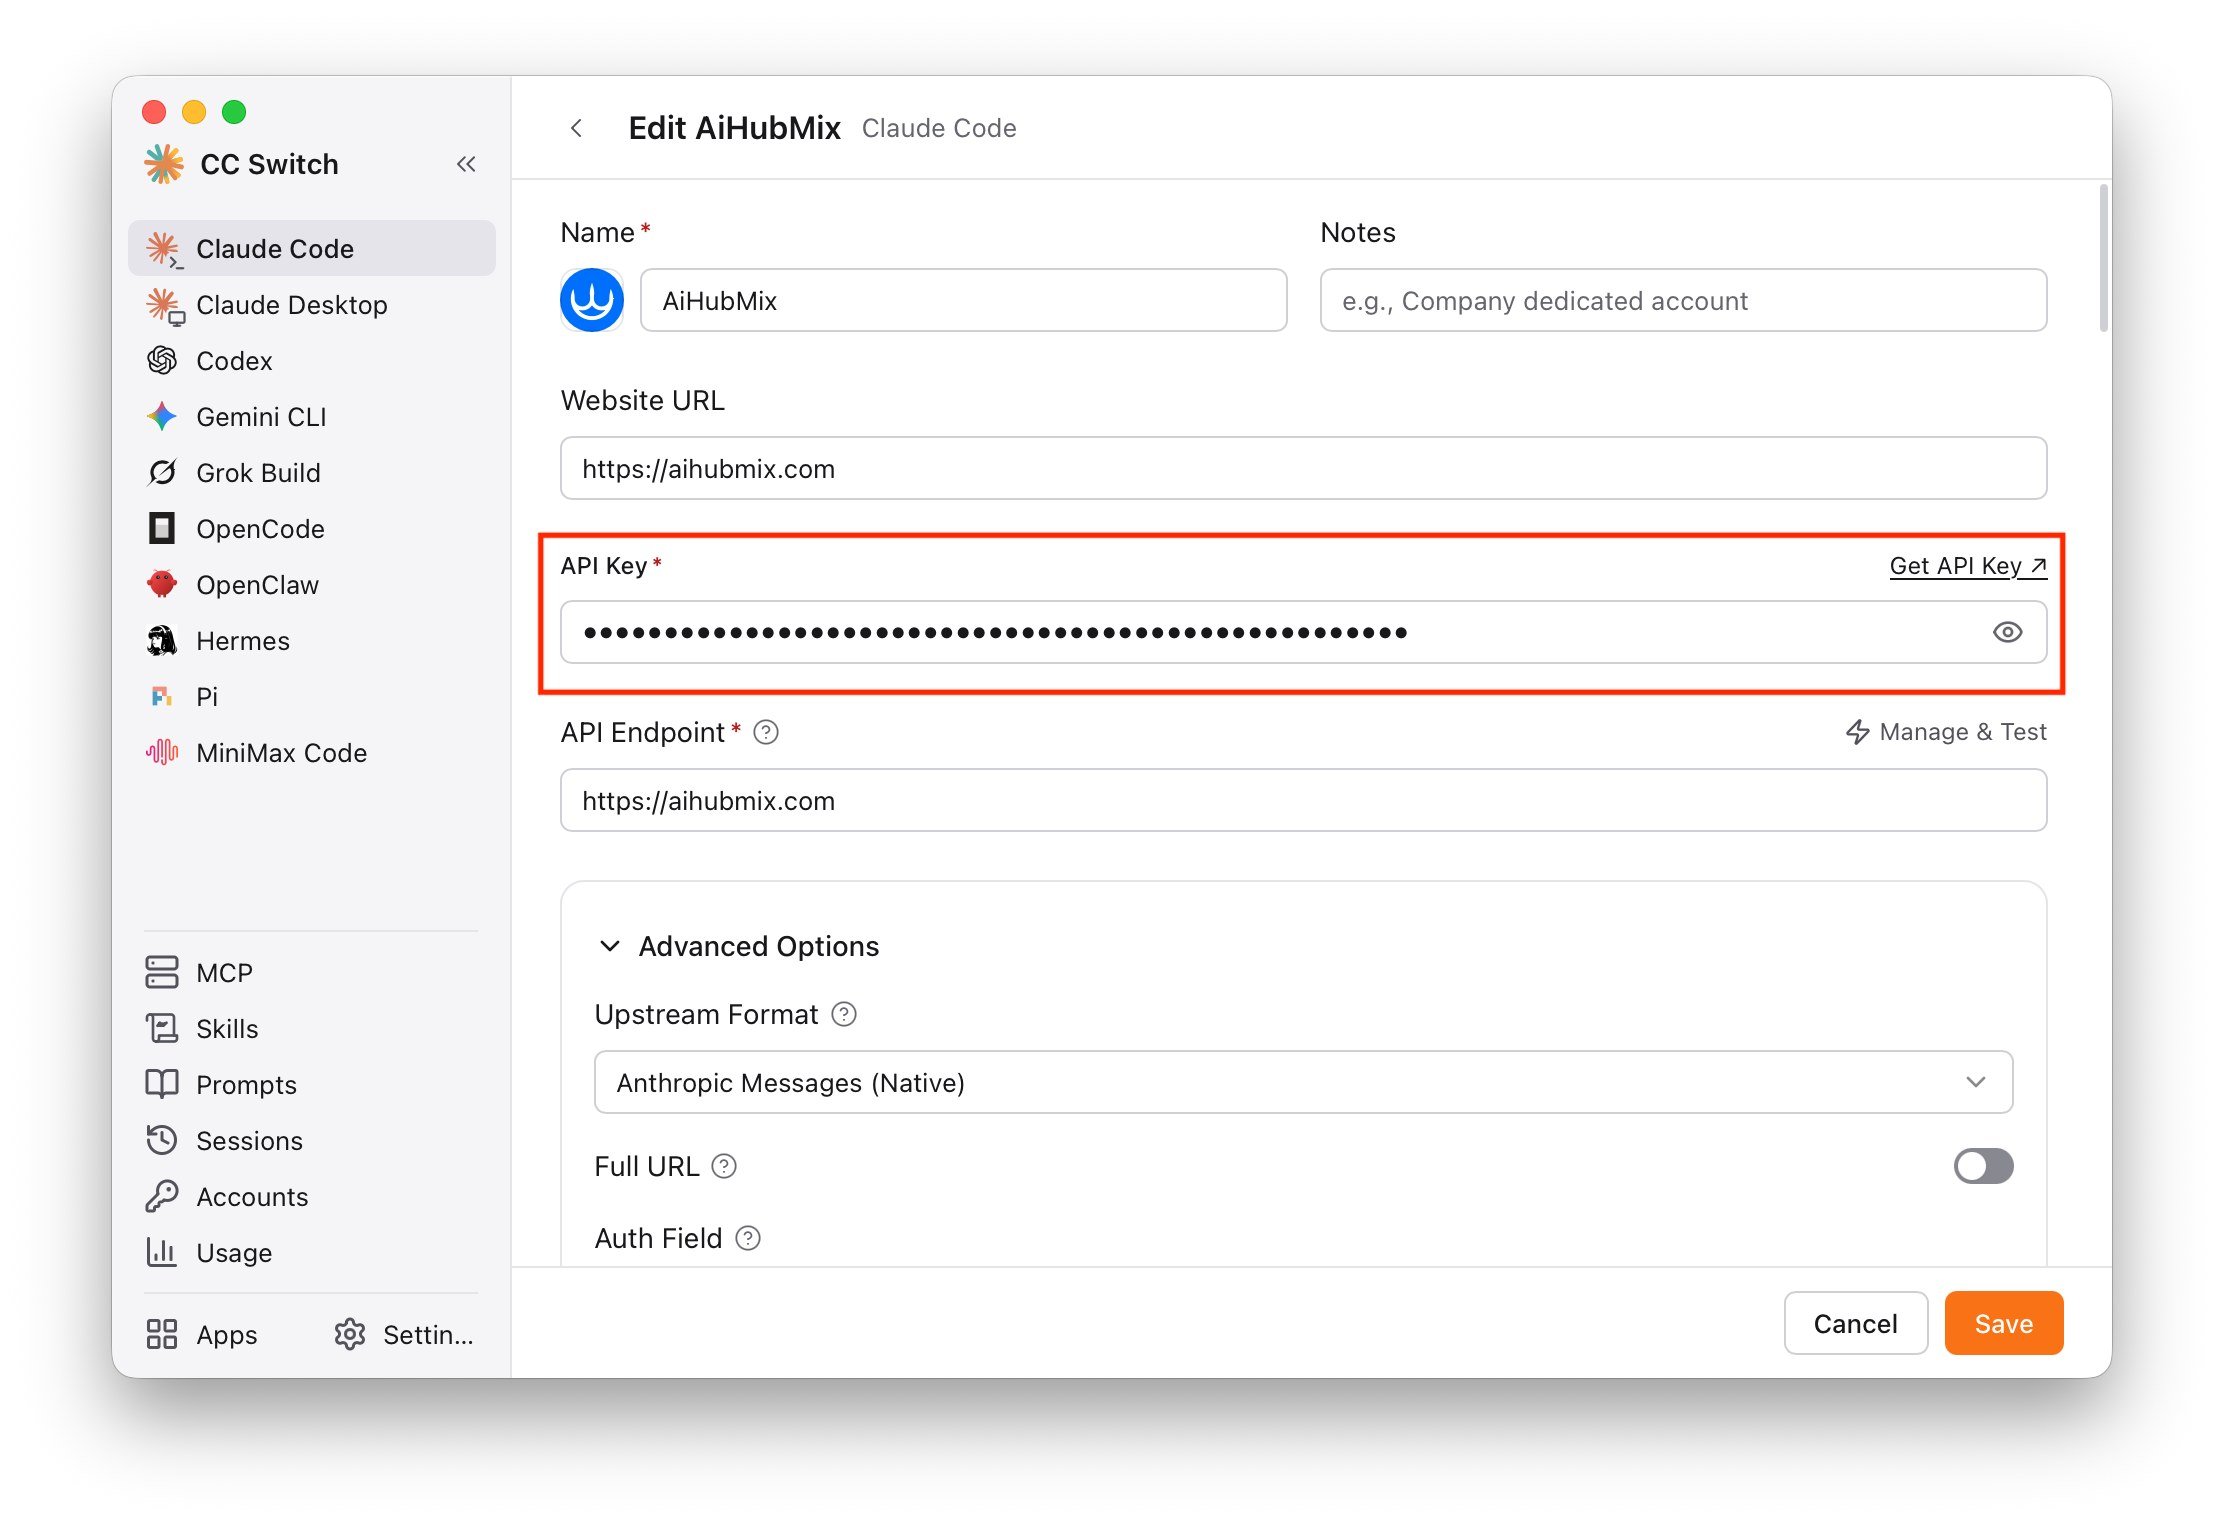This screenshot has width=2224, height=1526.
Task: Click Upstream Format help question icon
Action: coord(844,1014)
